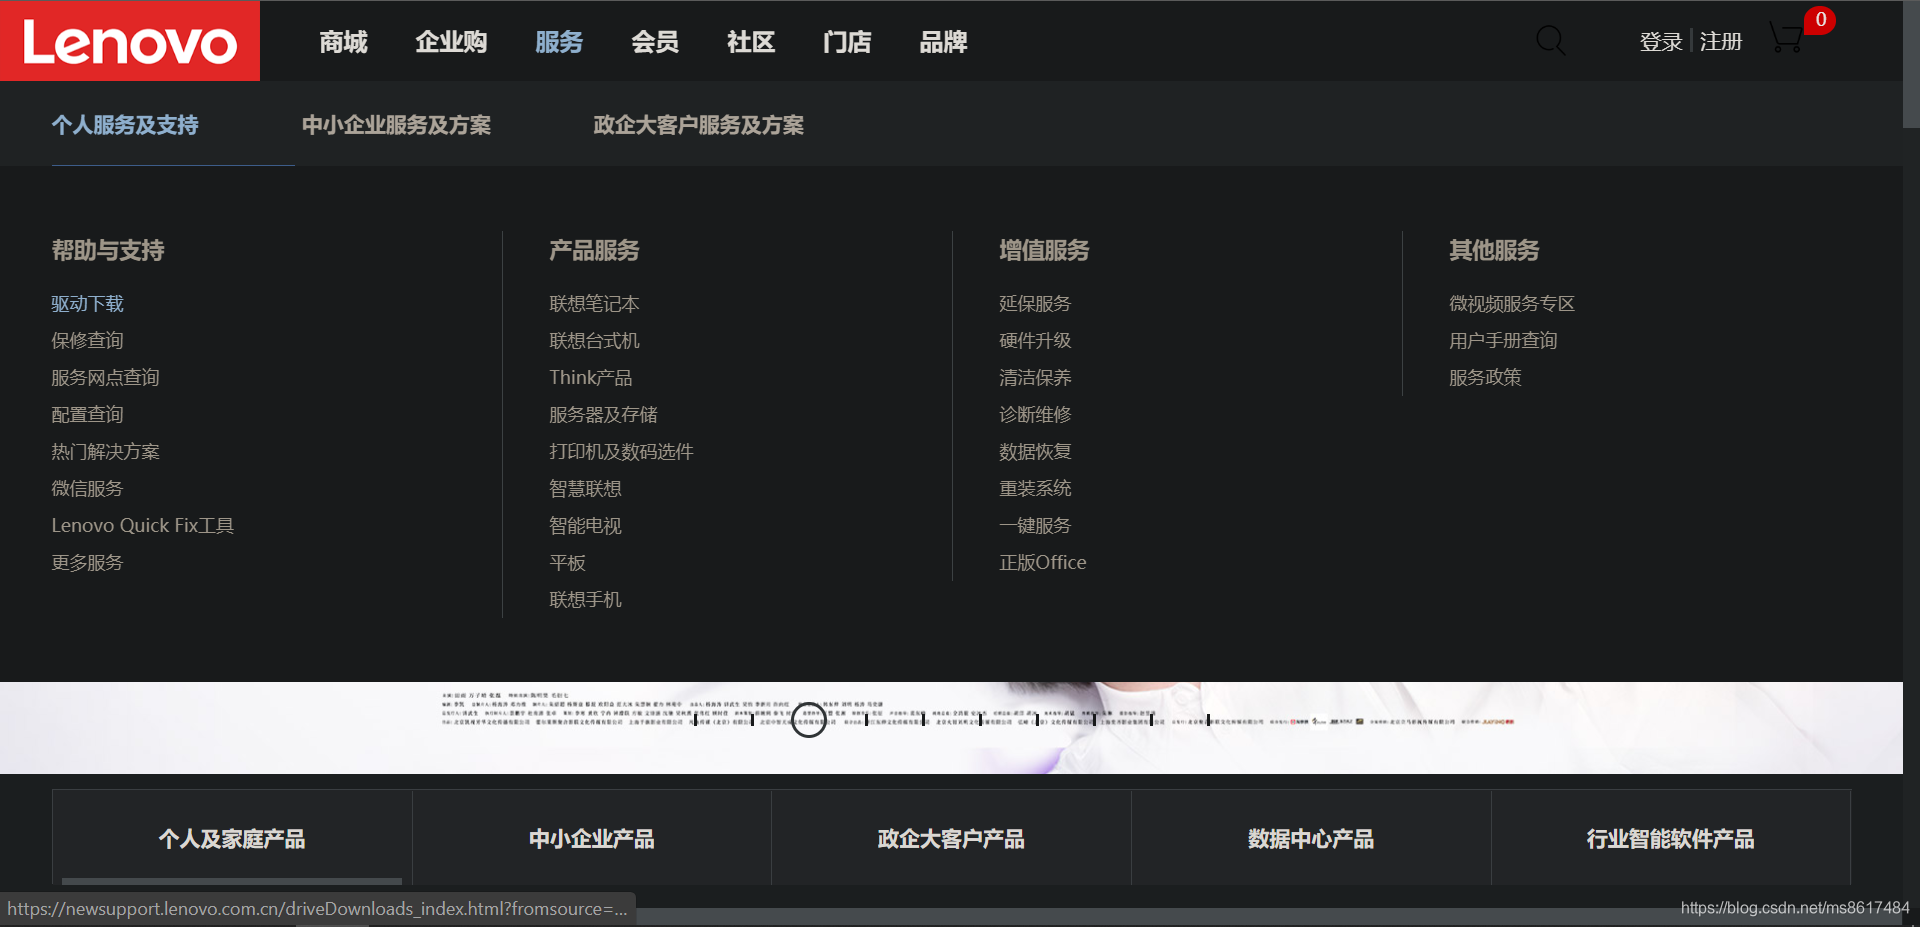
Task: Open the 会员 nav item
Action: click(x=655, y=42)
